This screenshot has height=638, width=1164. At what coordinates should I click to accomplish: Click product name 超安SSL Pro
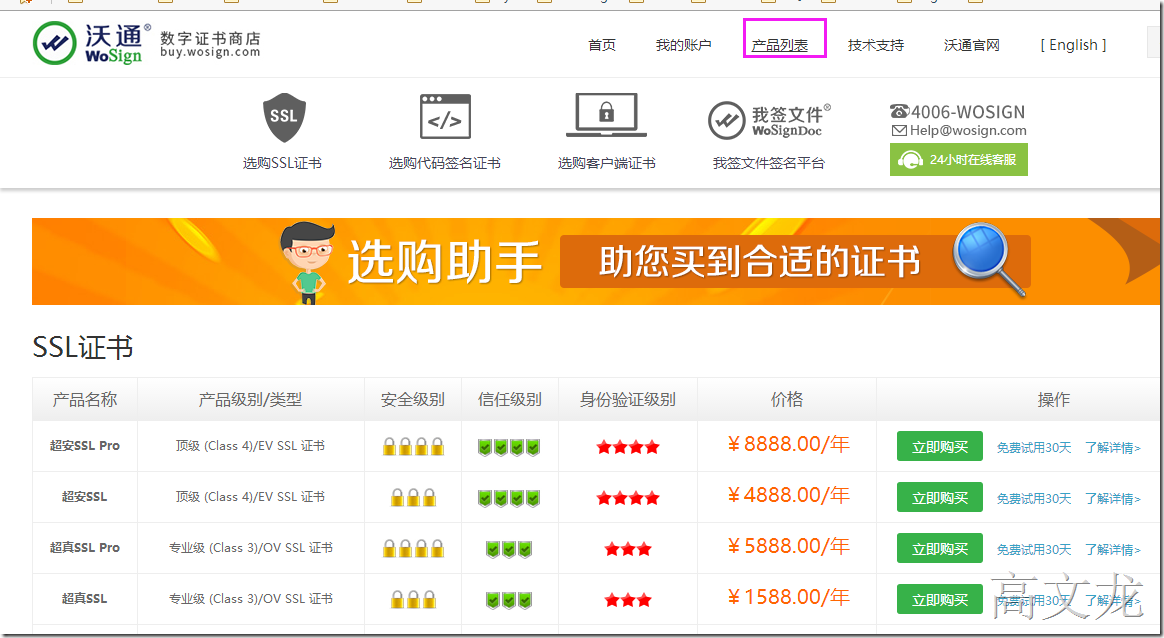point(85,446)
